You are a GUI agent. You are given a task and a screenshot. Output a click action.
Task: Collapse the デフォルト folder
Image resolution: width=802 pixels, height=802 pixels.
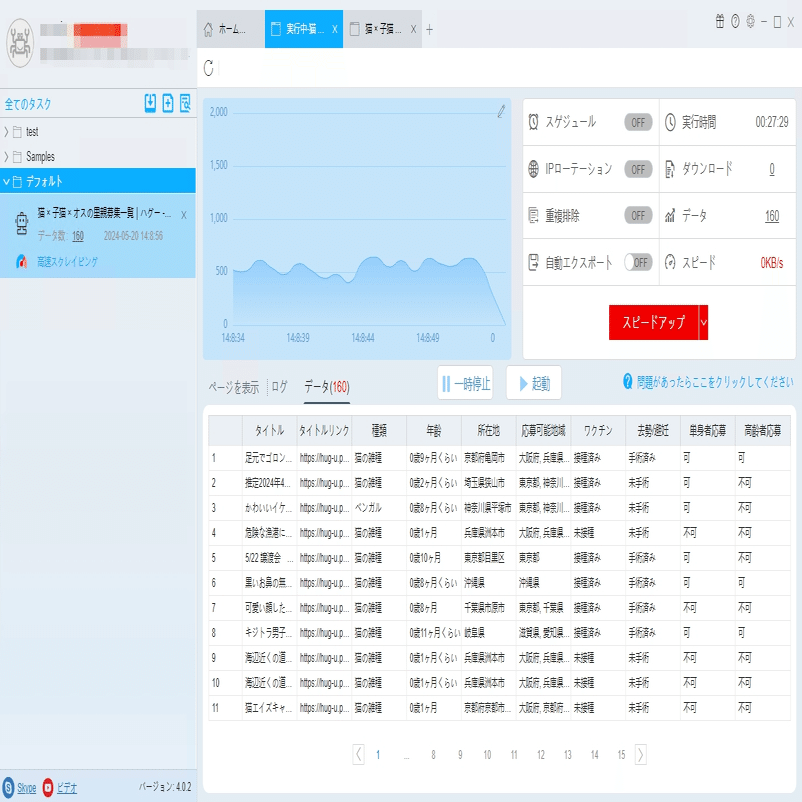click(6, 181)
